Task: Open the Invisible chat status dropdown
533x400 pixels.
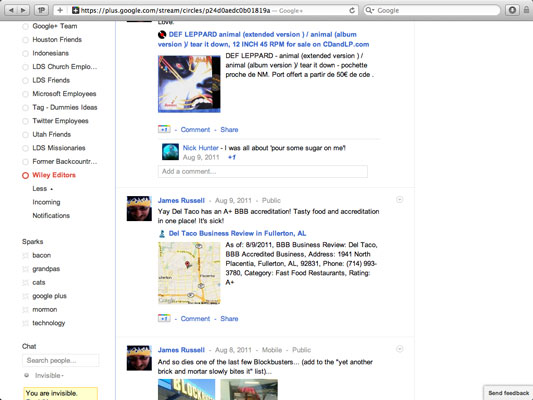Action: coord(49,376)
